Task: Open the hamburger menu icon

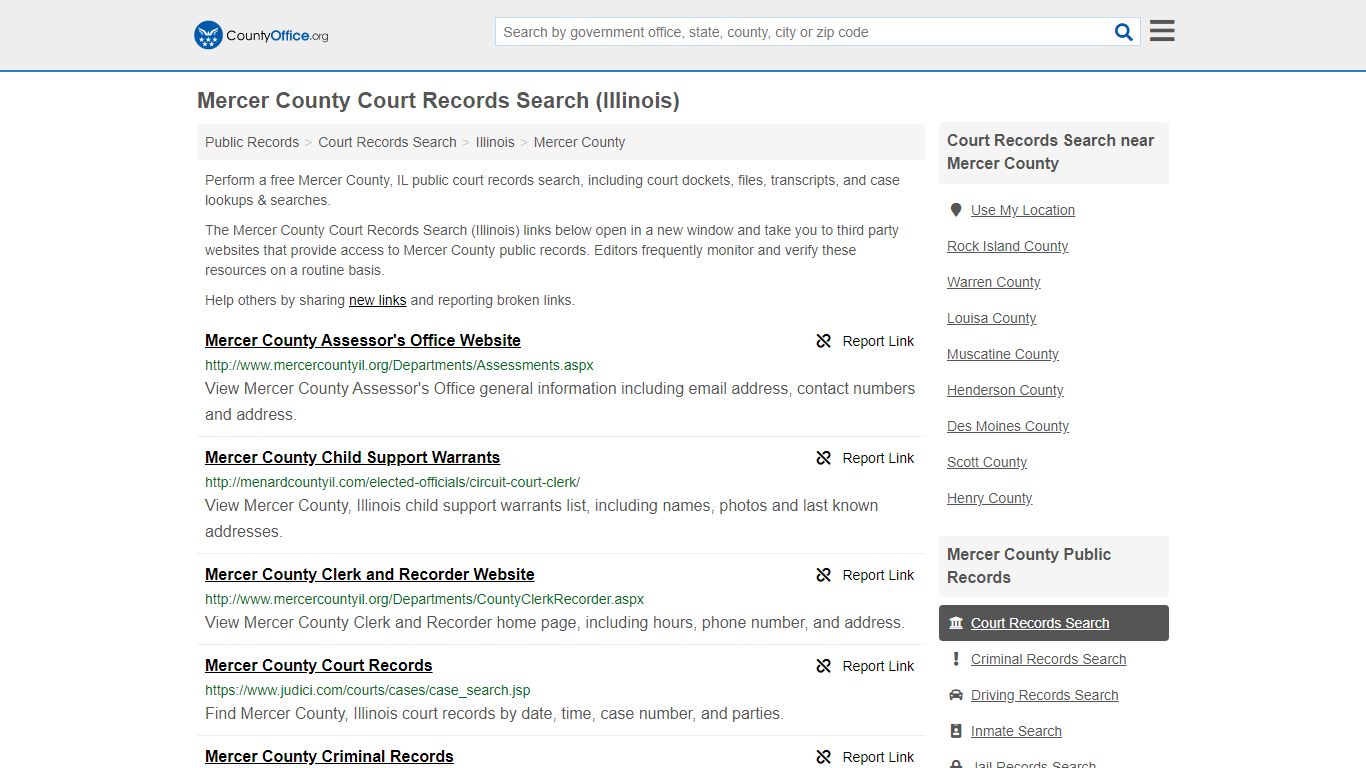Action: [x=1162, y=31]
